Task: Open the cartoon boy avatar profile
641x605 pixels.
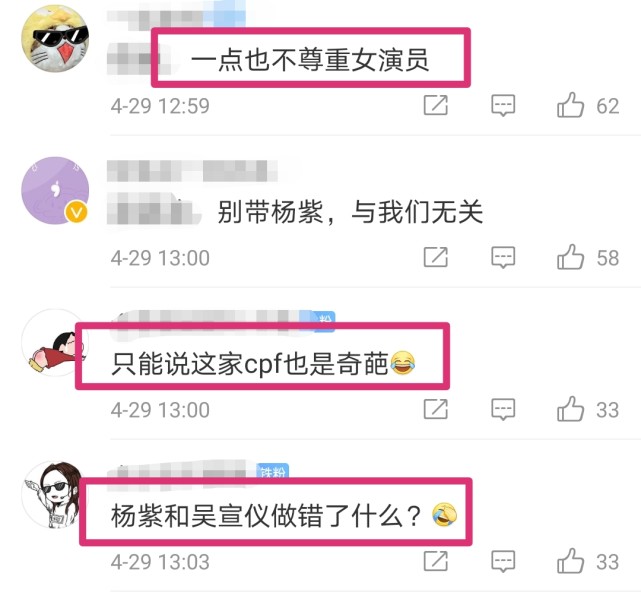Action: 51,343
